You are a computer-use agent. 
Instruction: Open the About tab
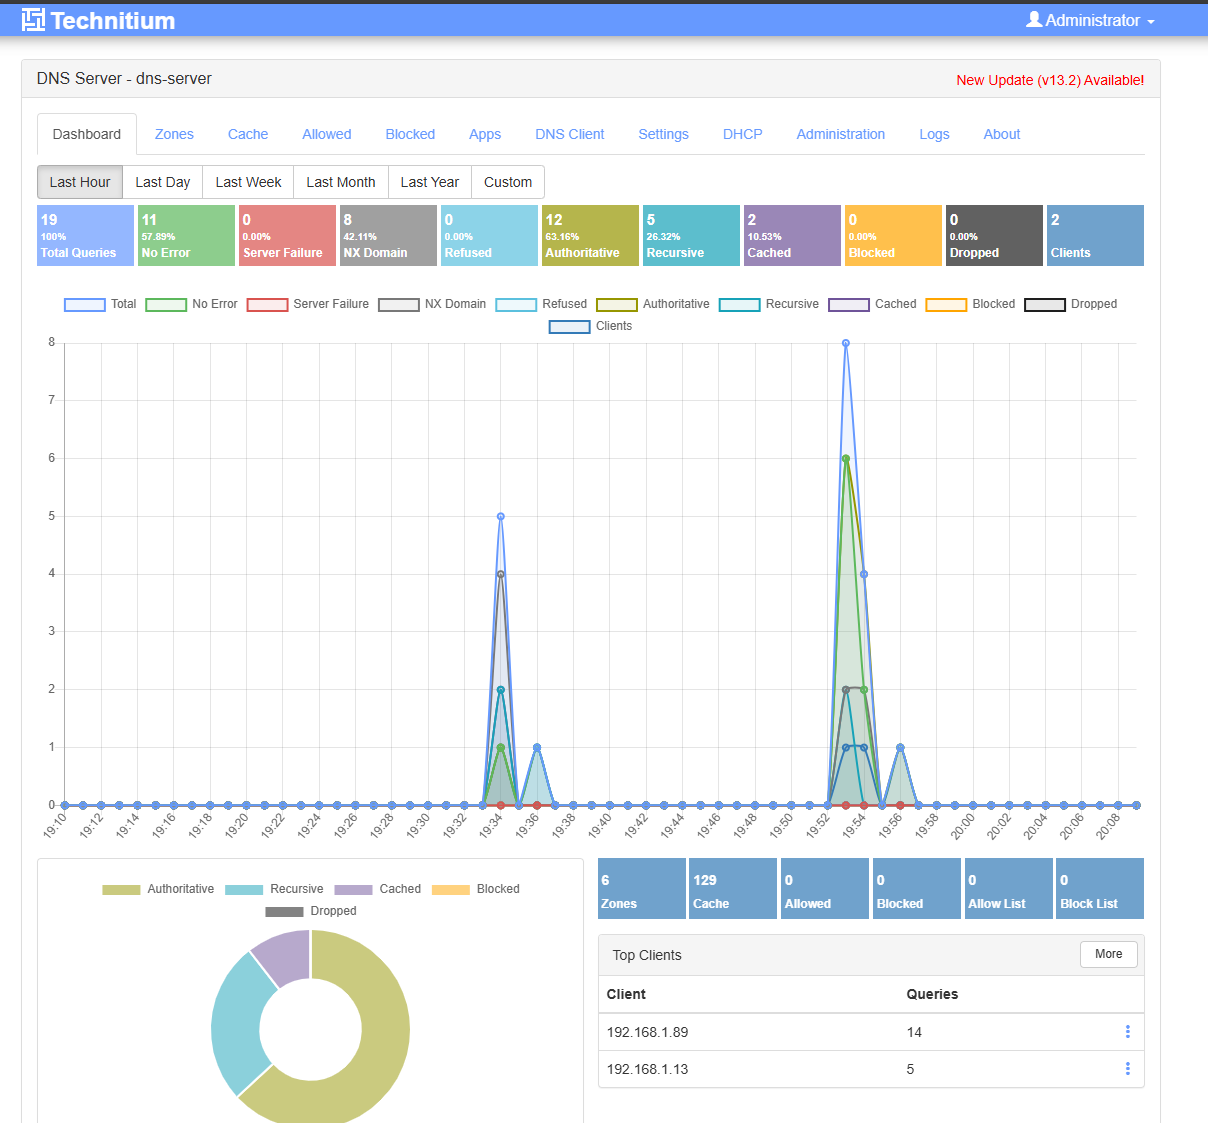(1002, 134)
